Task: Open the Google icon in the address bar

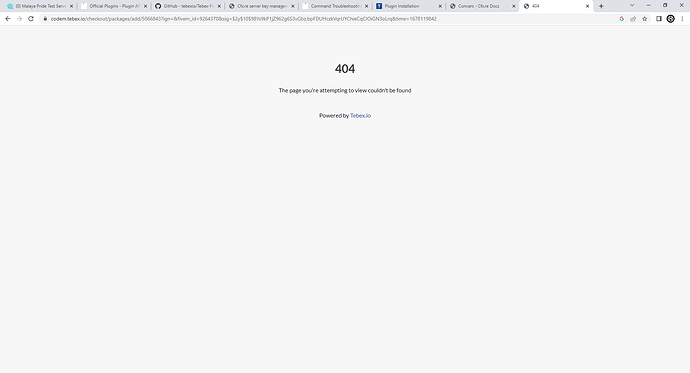Action: point(622,19)
